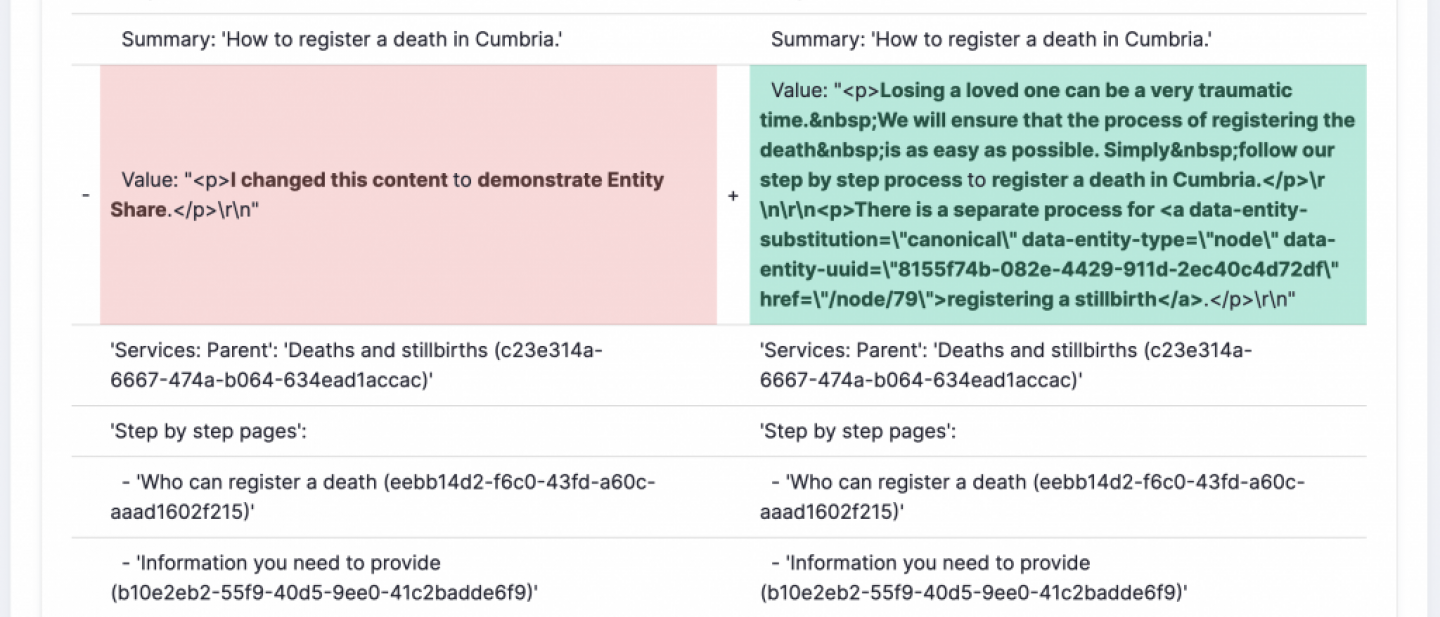Select the red removed Value cell
The image size is (1440, 617).
click(x=408, y=250)
